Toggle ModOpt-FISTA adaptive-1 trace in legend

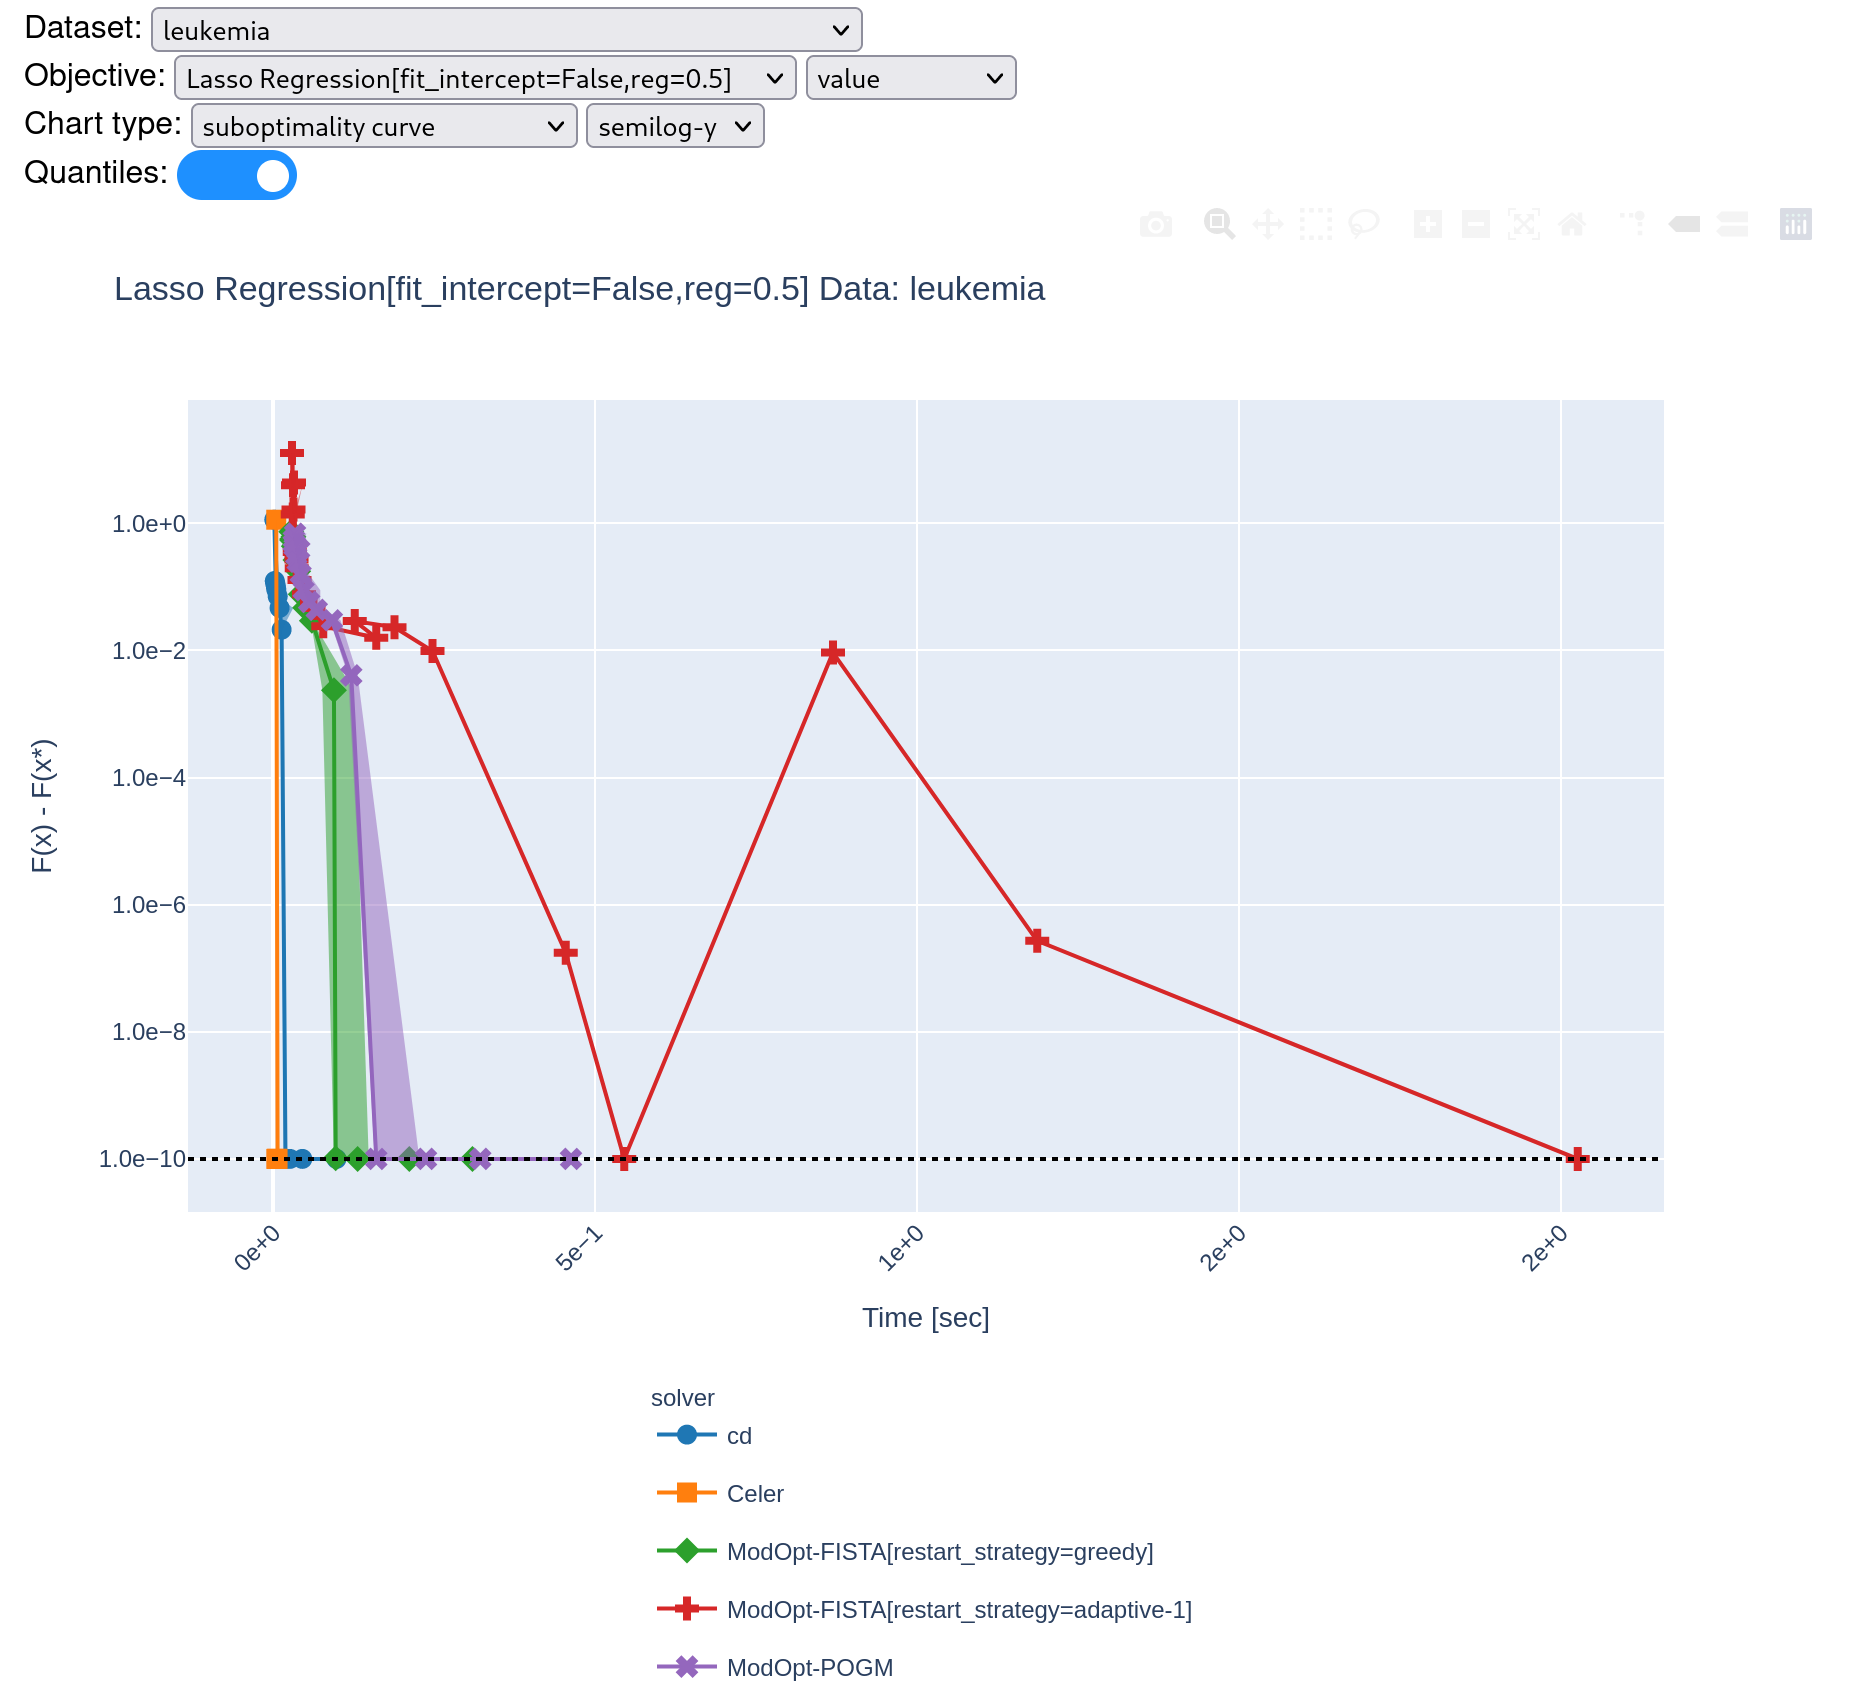[924, 1610]
